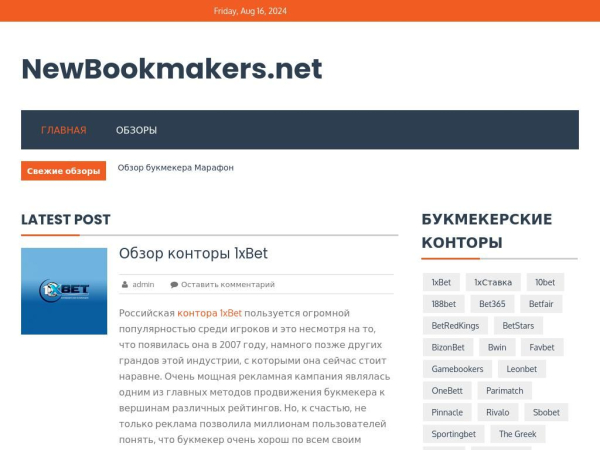Select the BetStars tag
Screen dimensions: 600x450
[518, 326]
